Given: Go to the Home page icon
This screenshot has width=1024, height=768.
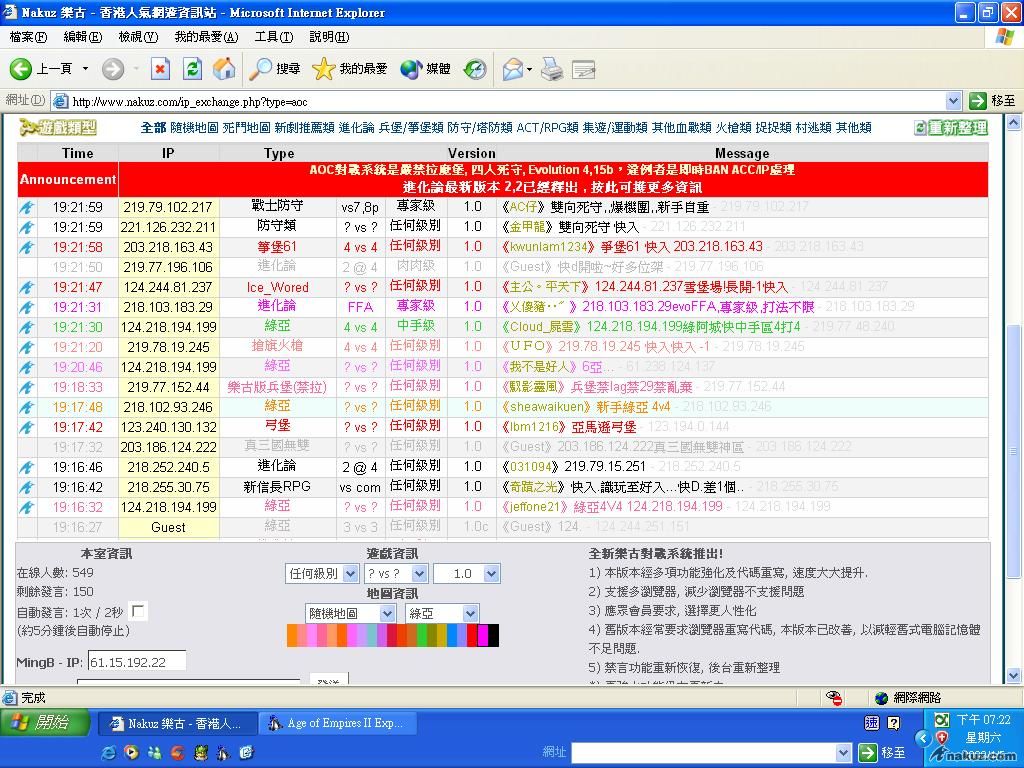Looking at the screenshot, I should [x=225, y=69].
